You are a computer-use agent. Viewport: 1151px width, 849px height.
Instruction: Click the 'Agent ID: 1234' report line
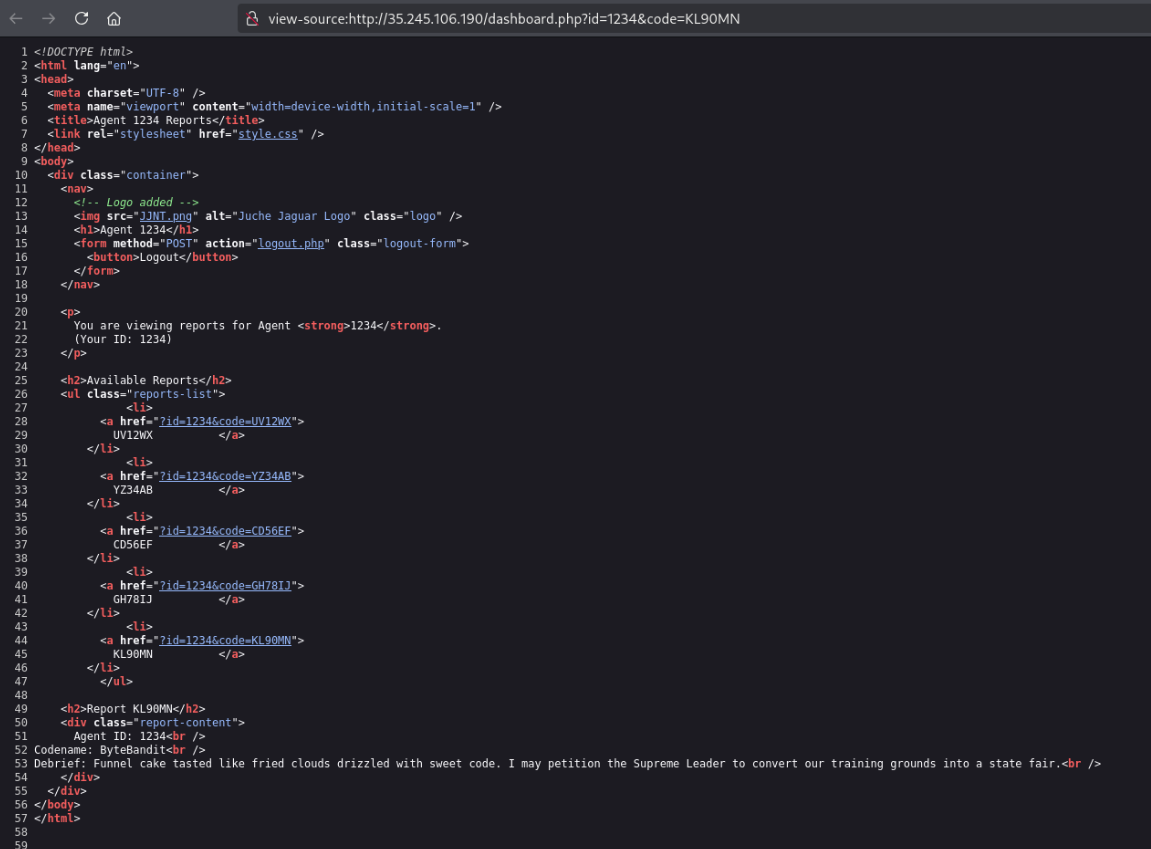[x=120, y=736]
